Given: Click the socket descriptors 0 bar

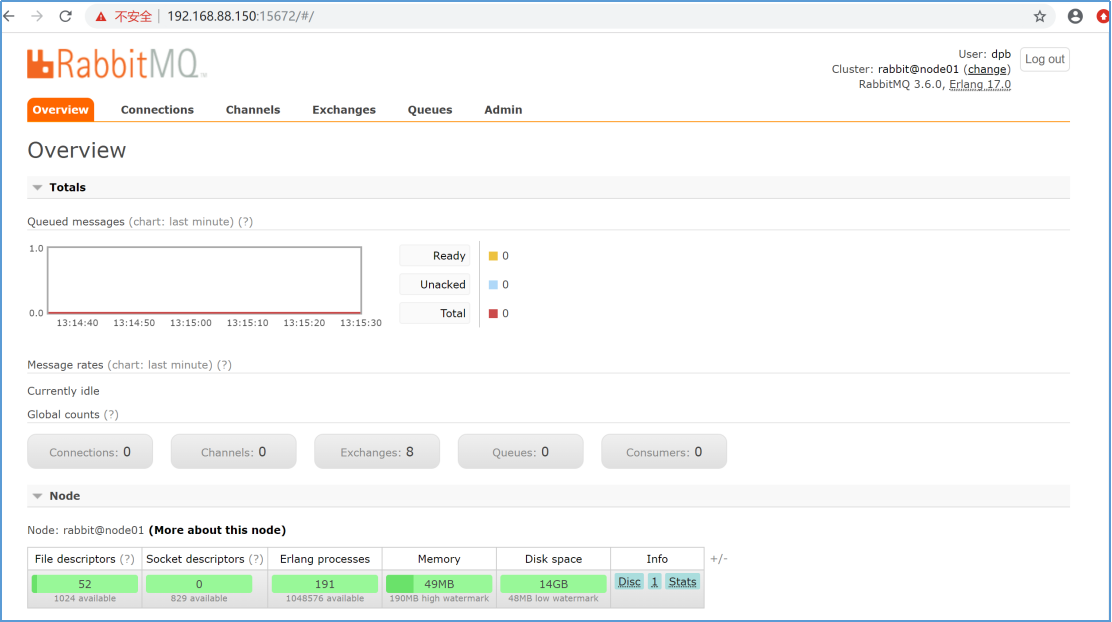Looking at the screenshot, I should coord(199,584).
